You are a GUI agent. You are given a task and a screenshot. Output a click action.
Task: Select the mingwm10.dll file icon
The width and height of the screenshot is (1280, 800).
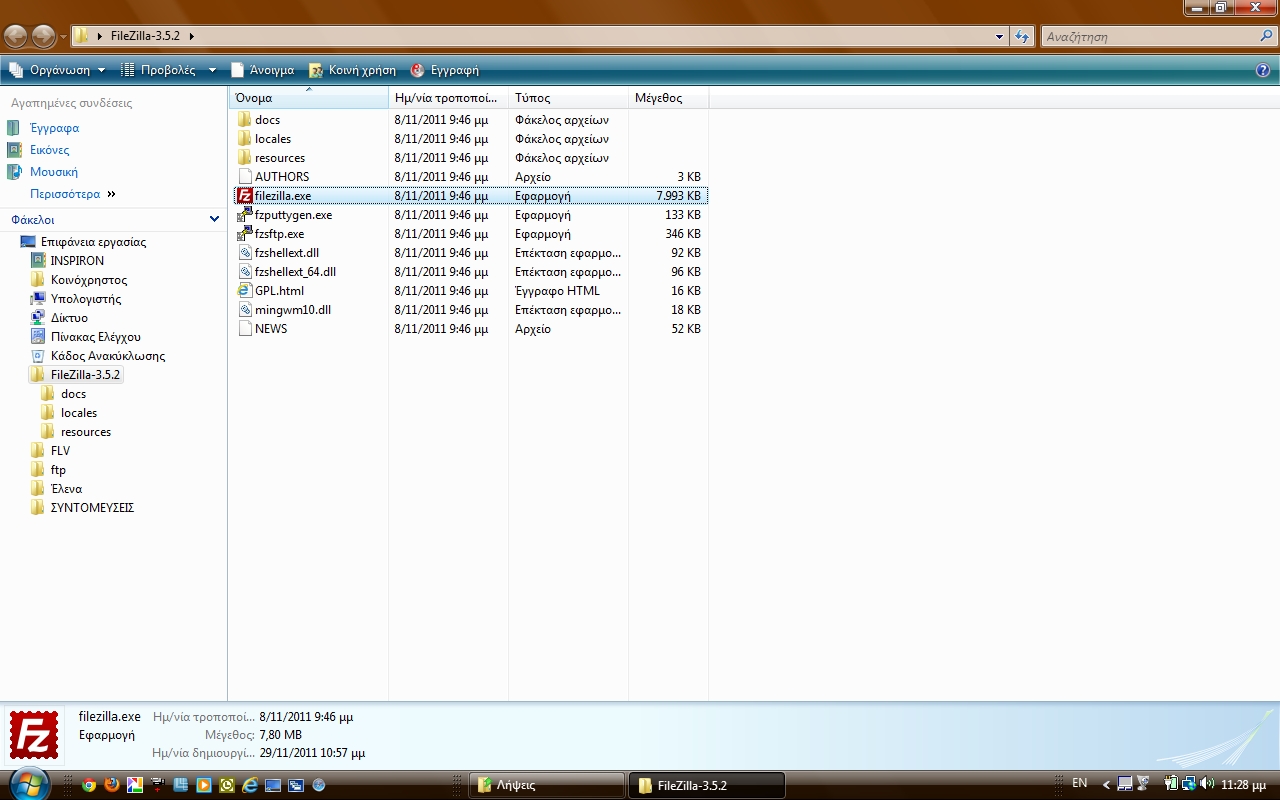click(245, 310)
